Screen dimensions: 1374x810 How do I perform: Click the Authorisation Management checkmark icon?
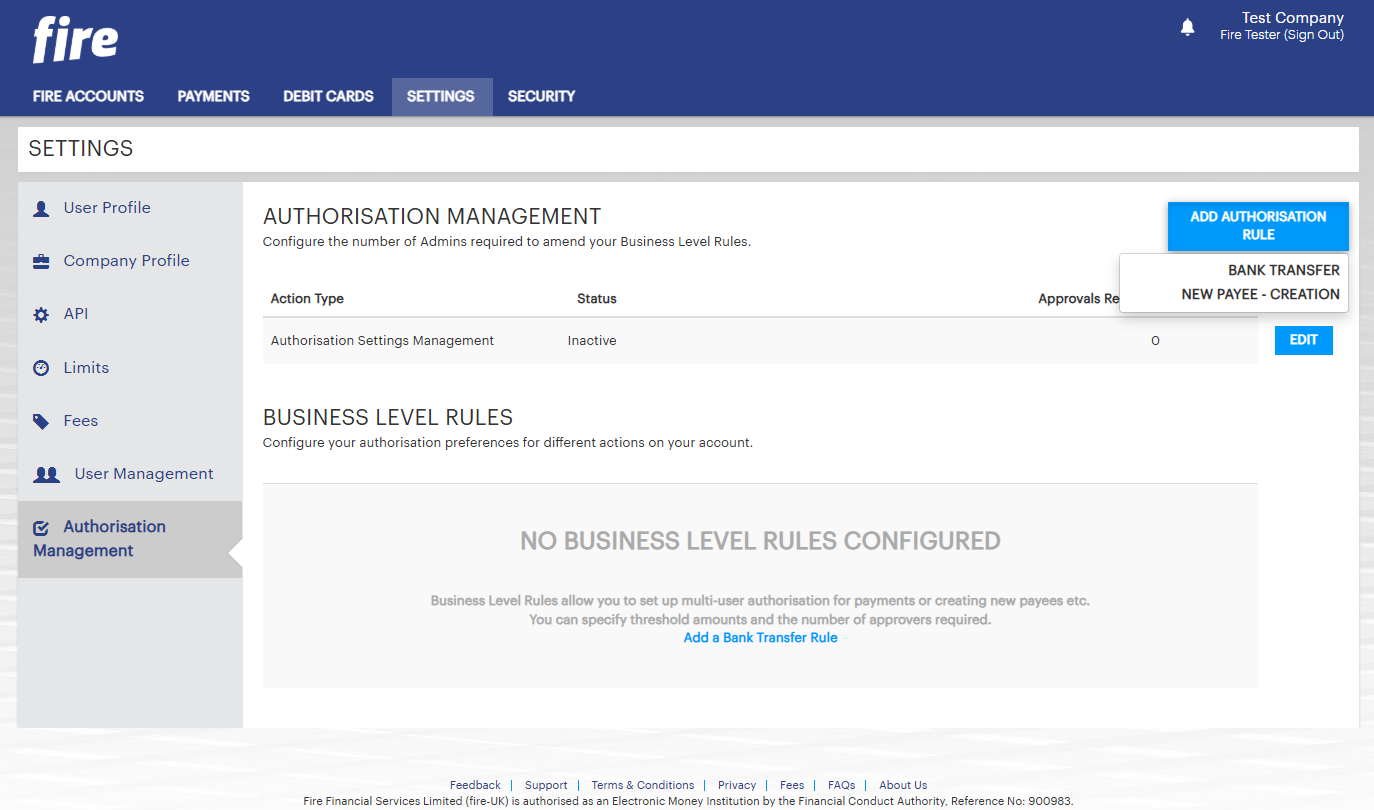41,526
